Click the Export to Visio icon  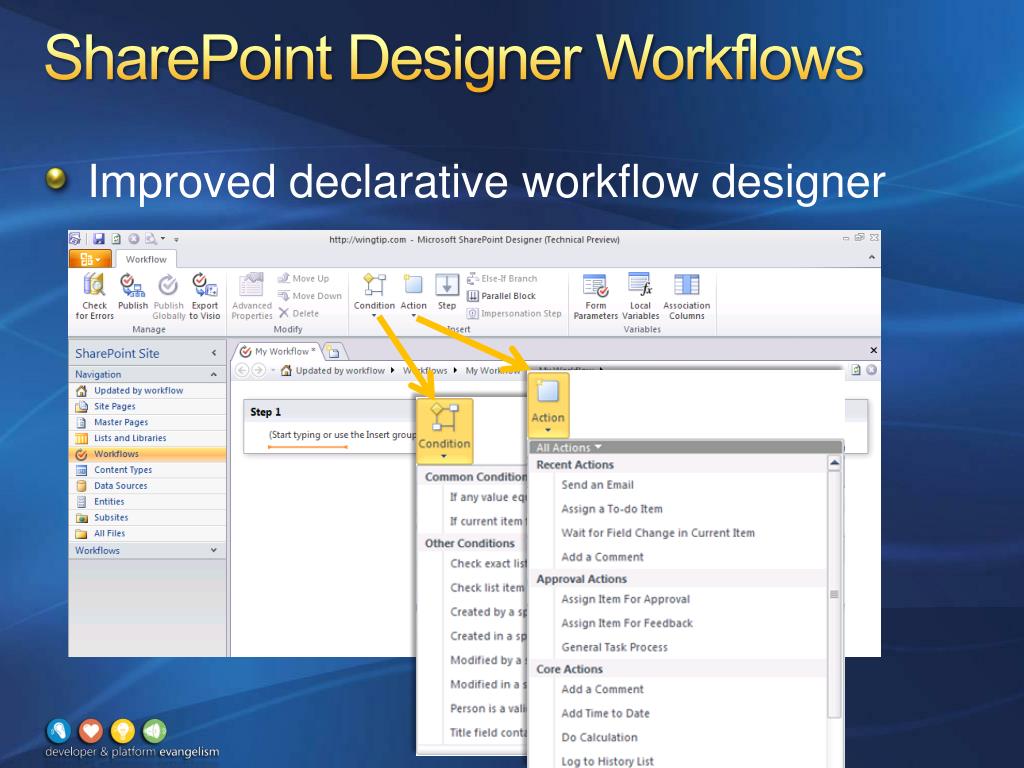coord(204,296)
